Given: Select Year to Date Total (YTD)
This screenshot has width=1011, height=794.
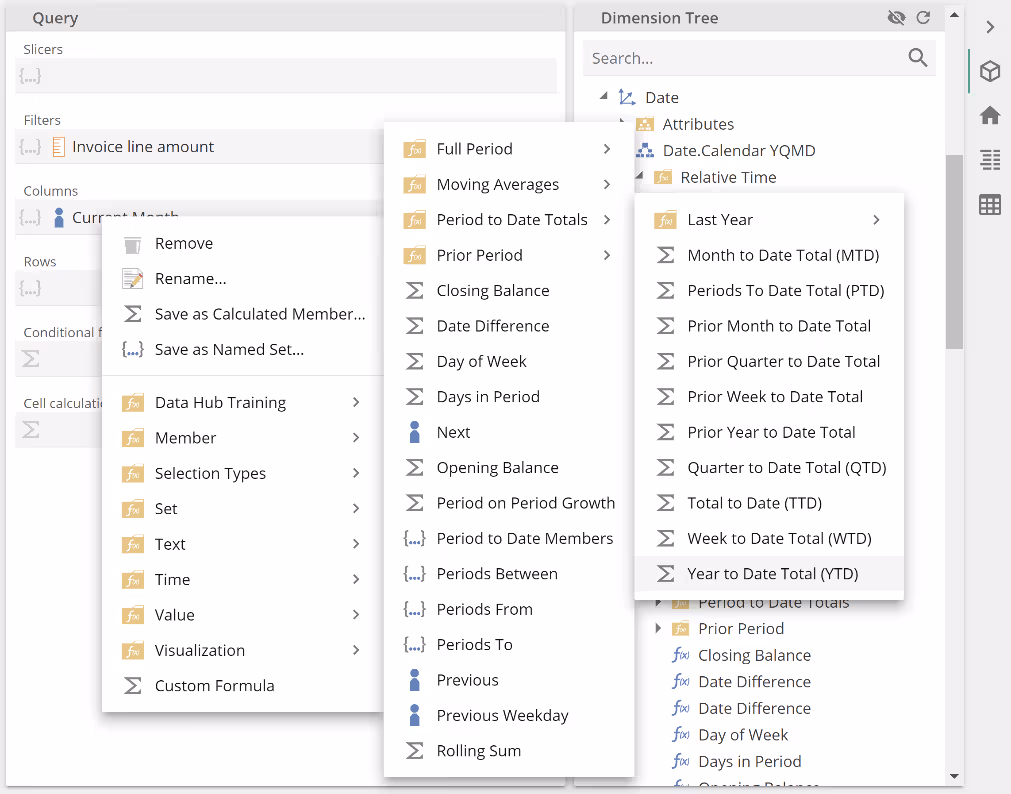Looking at the screenshot, I should (x=771, y=574).
